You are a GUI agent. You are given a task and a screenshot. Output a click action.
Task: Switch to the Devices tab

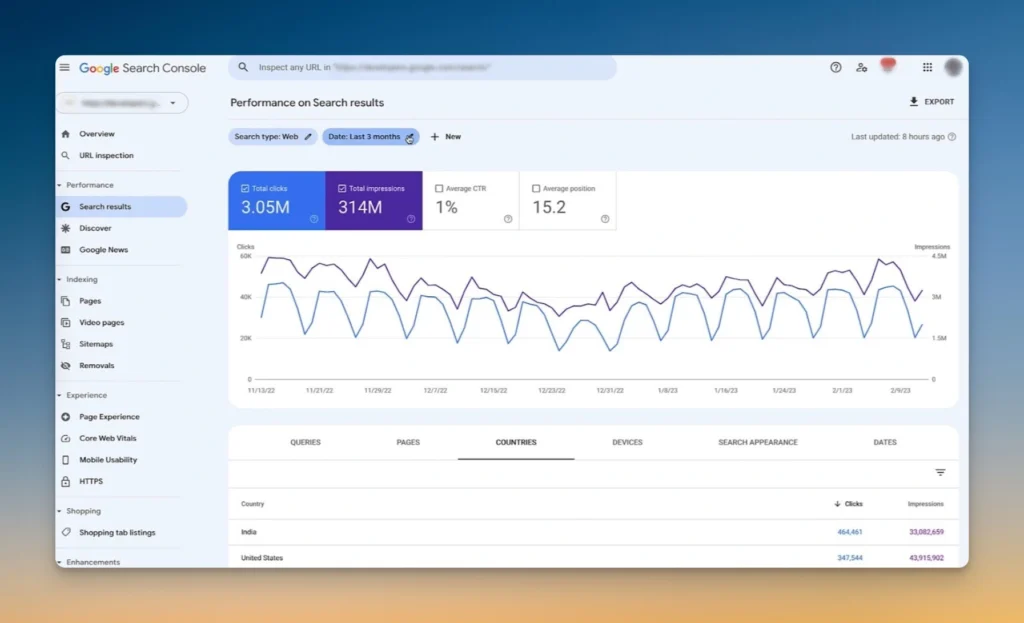[626, 442]
